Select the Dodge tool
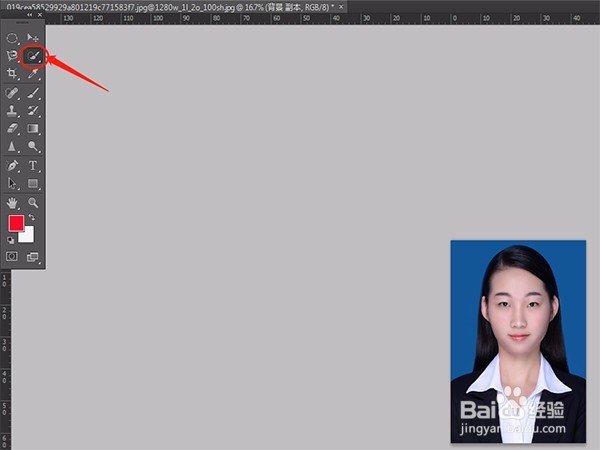 (33, 146)
